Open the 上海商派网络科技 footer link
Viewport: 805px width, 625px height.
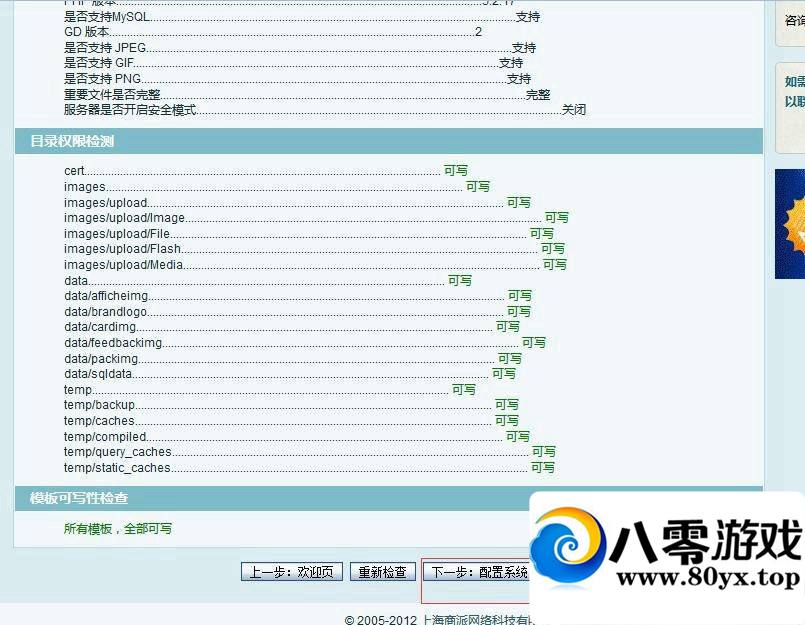478,620
